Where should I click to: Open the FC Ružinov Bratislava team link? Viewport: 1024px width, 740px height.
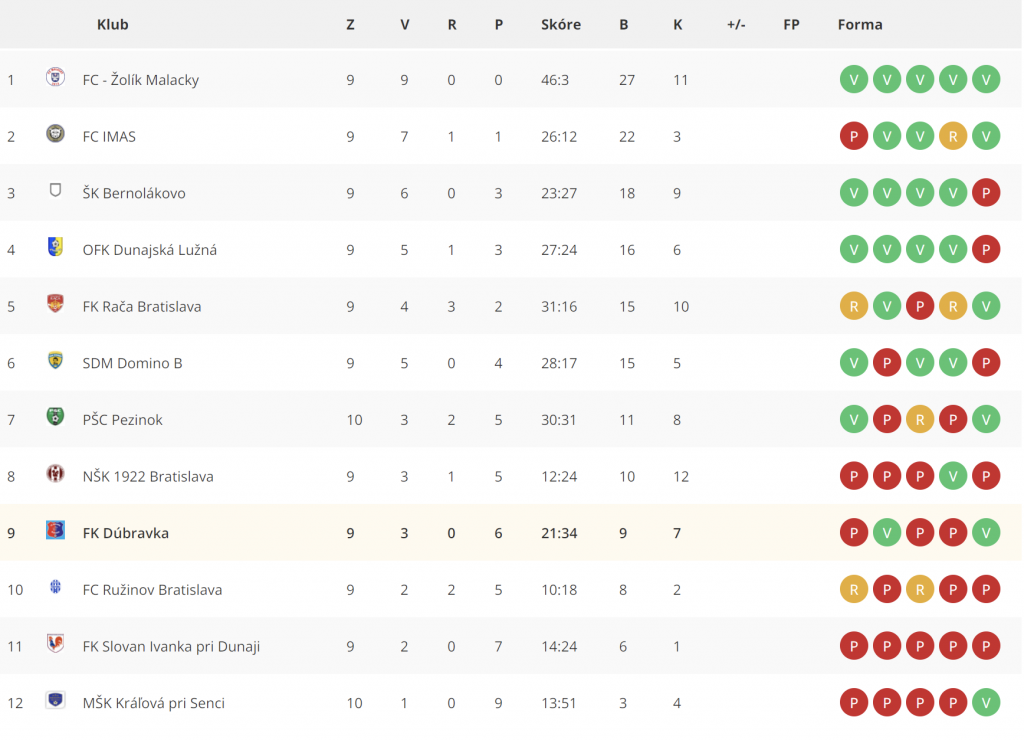point(152,590)
